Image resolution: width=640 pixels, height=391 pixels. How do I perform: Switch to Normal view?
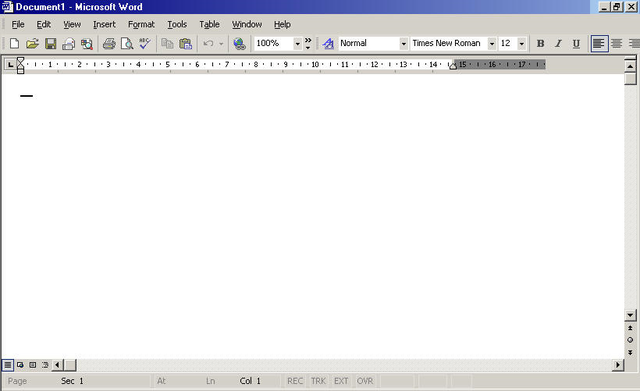point(8,364)
